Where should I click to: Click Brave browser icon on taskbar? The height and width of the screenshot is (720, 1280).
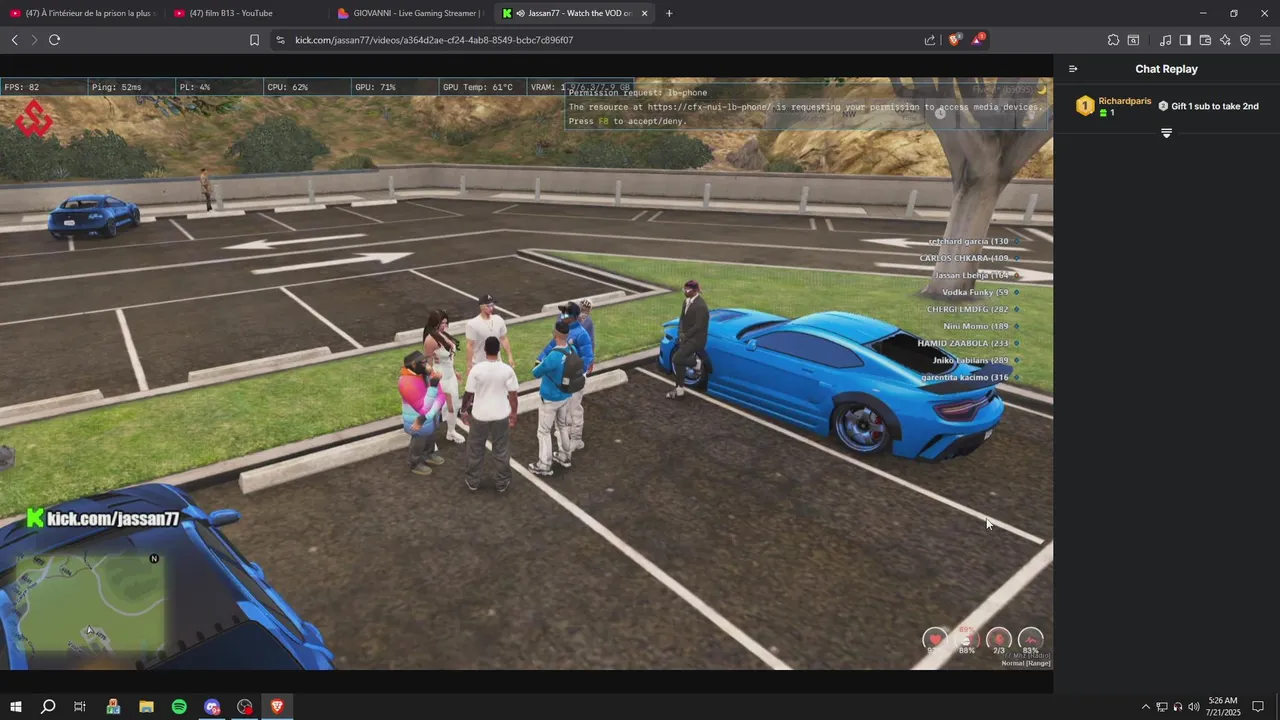278,707
